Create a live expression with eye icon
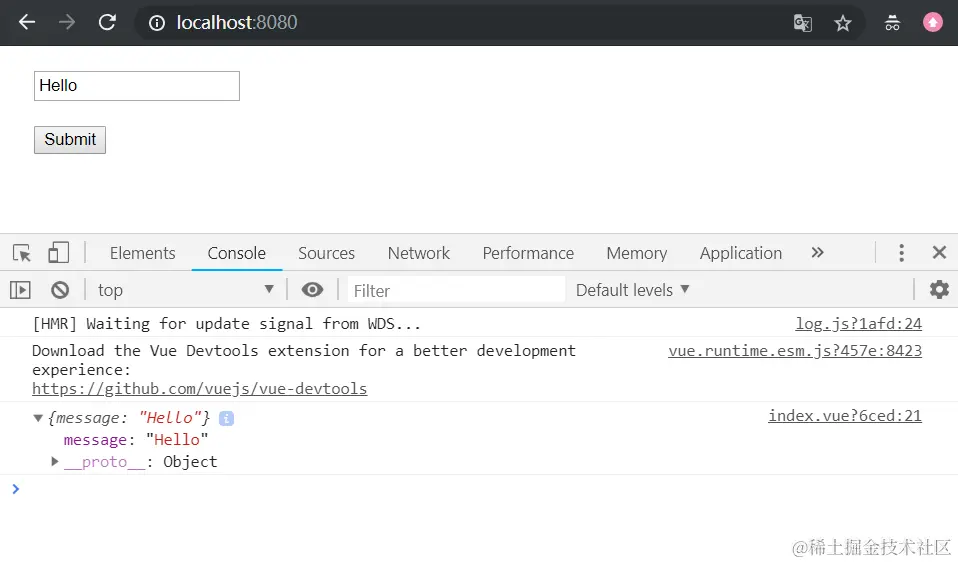Screen dimensions: 958x564 (x=312, y=290)
